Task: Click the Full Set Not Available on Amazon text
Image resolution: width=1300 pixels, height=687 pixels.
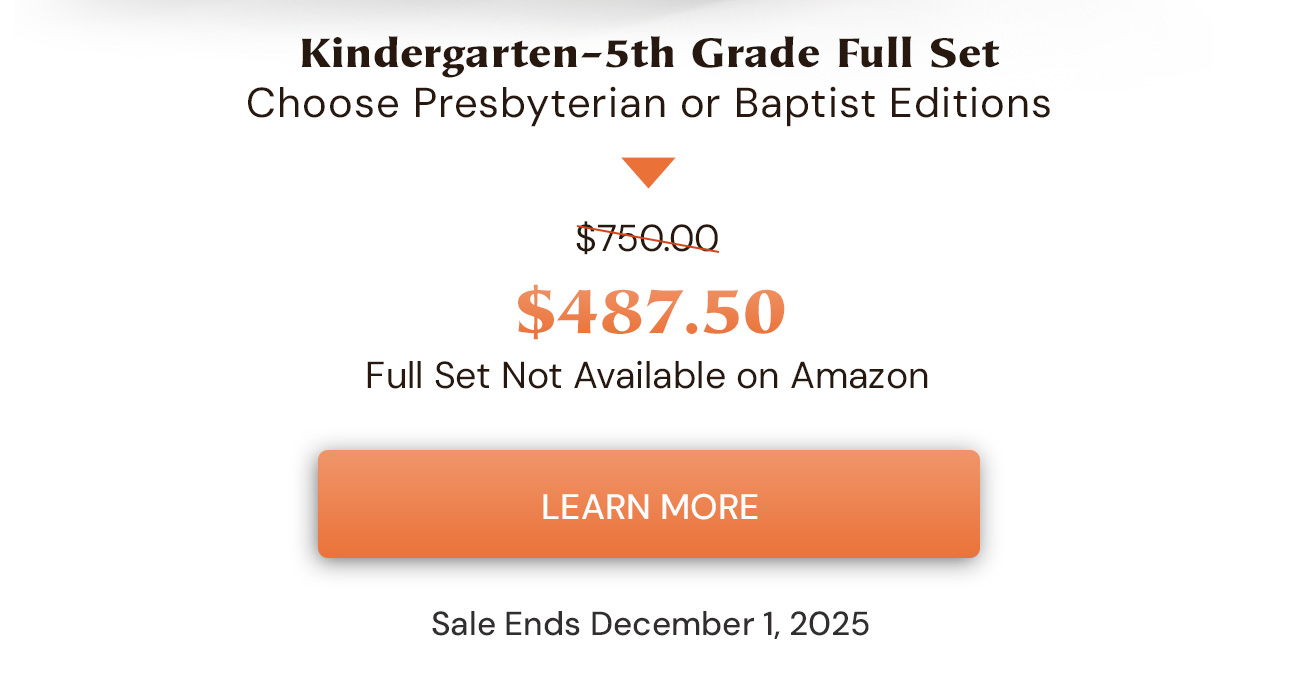Action: [x=648, y=376]
